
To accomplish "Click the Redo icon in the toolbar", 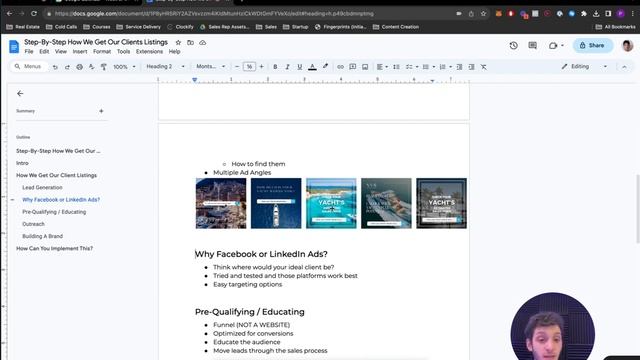I will pyautogui.click(x=67, y=67).
